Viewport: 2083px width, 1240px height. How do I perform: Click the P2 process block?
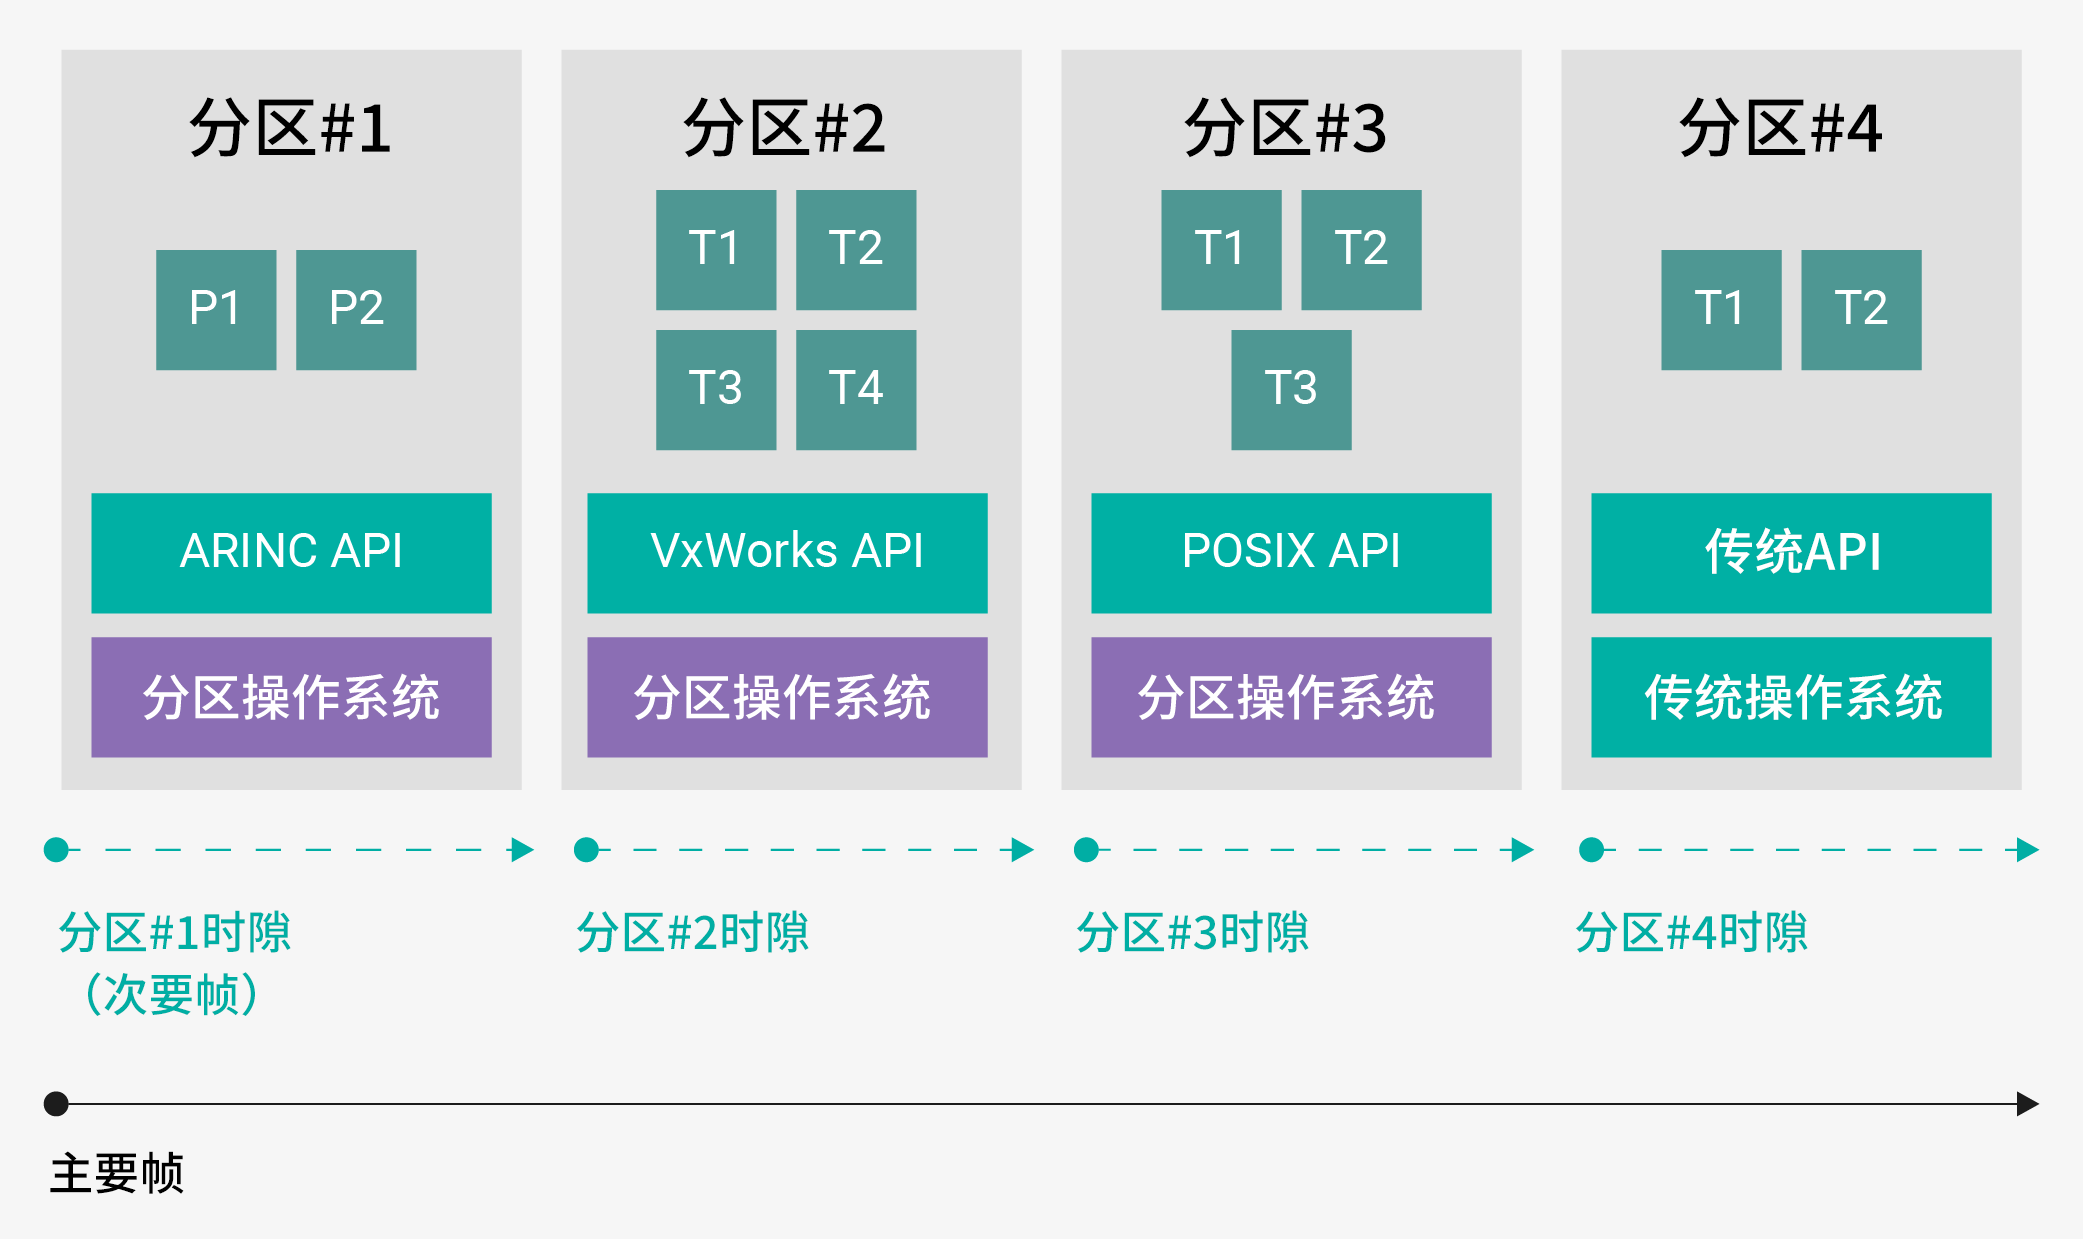(x=356, y=310)
